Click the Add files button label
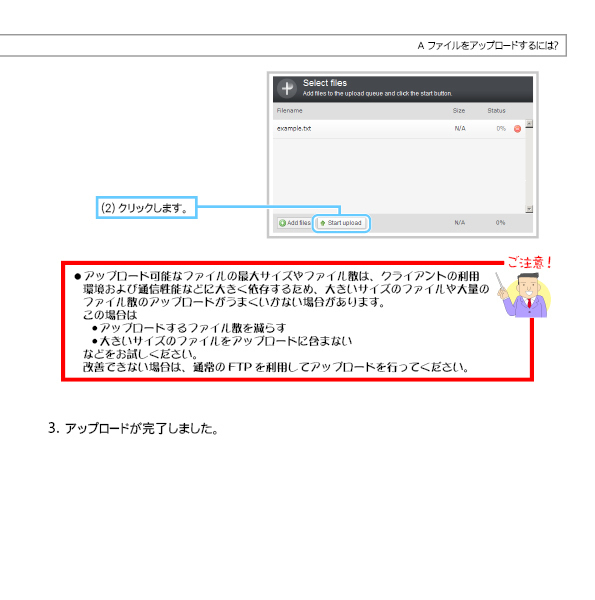Screen dimensions: 595x600 pyautogui.click(x=299, y=223)
